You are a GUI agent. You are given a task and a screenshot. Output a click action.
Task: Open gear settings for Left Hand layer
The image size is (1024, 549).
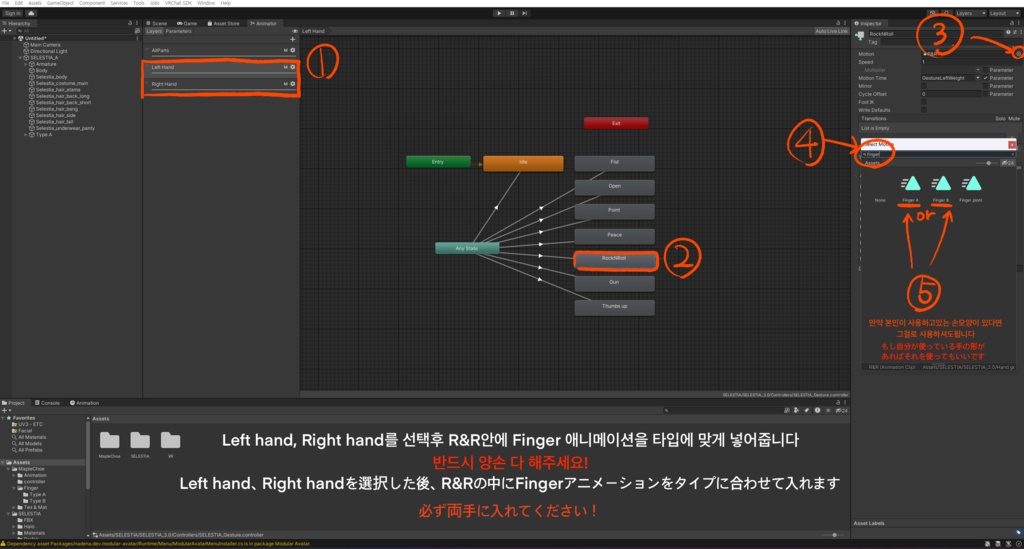(x=293, y=67)
